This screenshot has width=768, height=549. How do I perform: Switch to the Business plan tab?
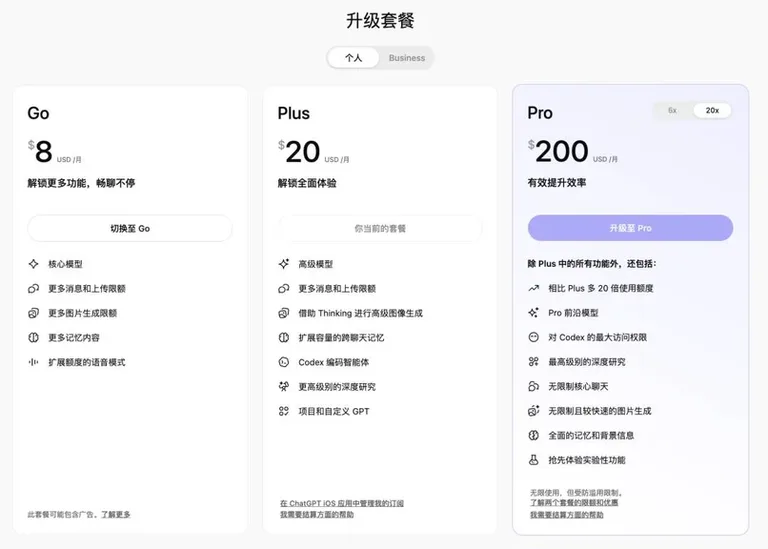(407, 58)
